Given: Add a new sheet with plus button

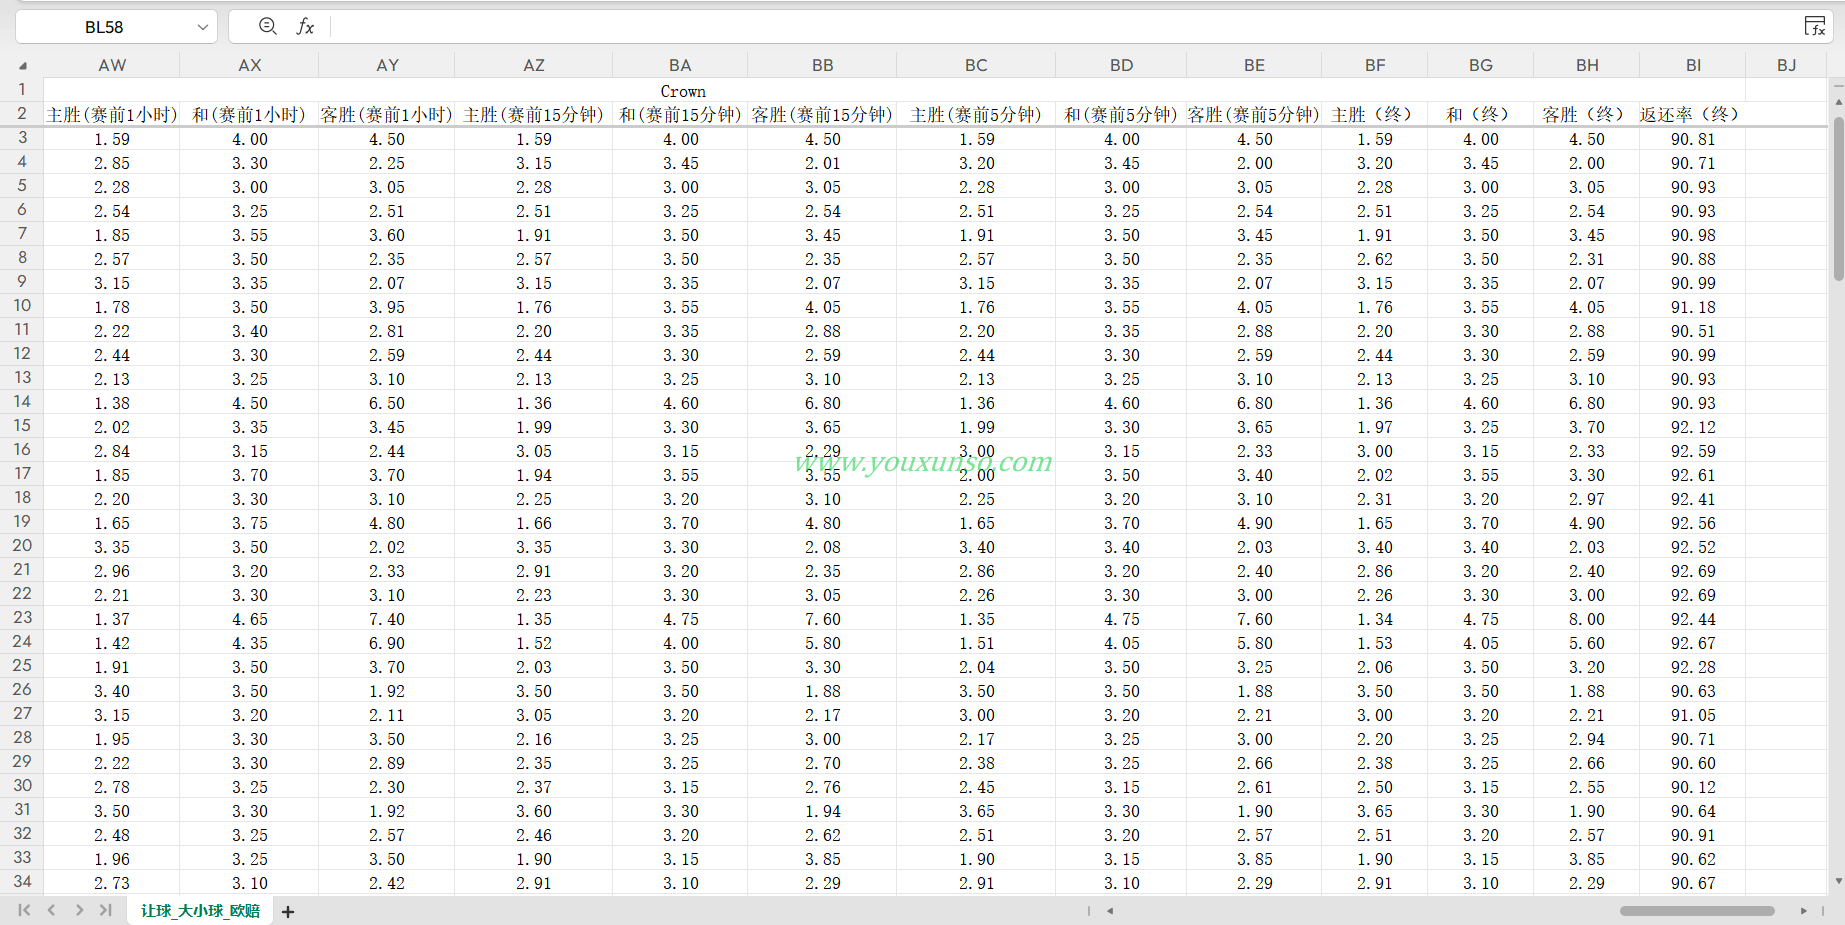Looking at the screenshot, I should pyautogui.click(x=288, y=911).
